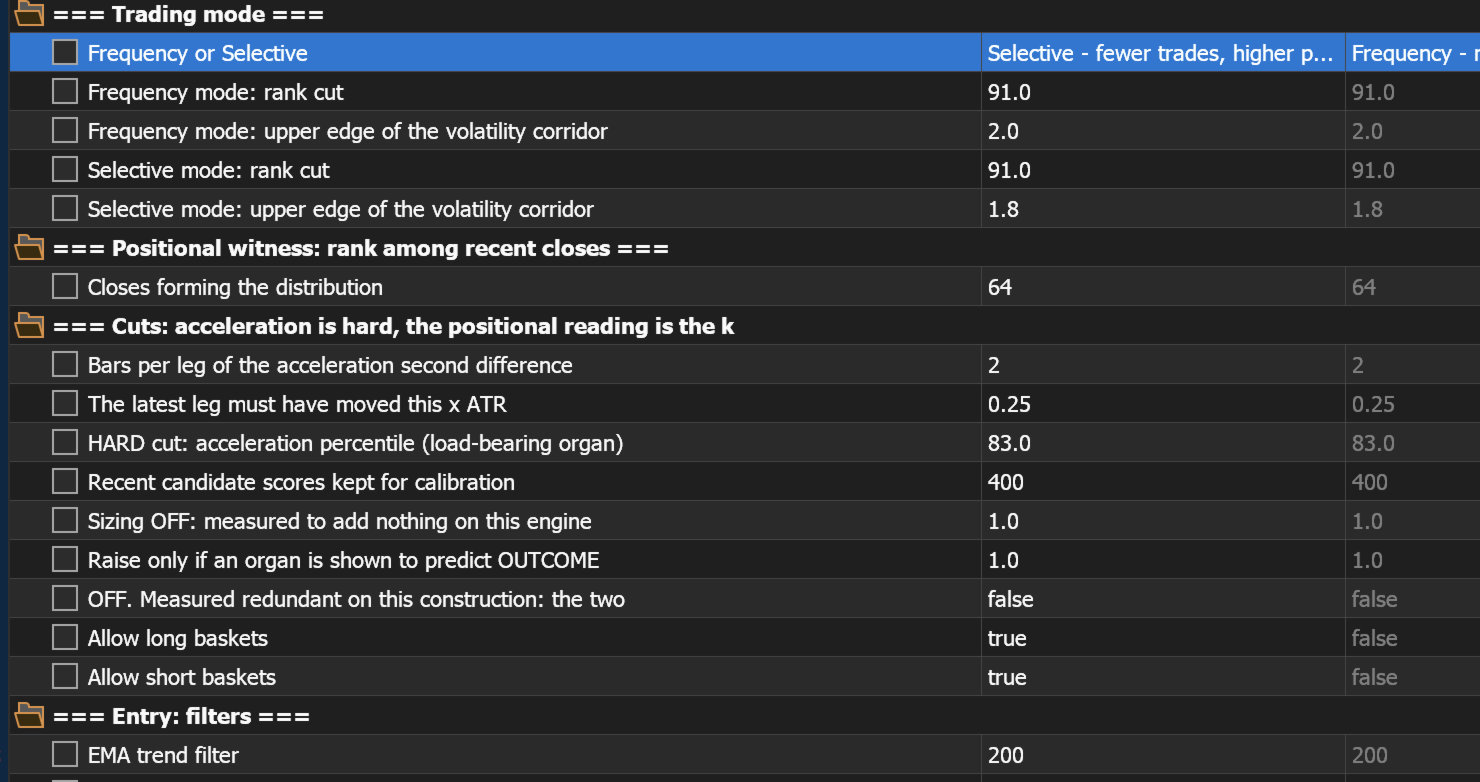Click the 'Allow long baskets' label

[x=178, y=638]
